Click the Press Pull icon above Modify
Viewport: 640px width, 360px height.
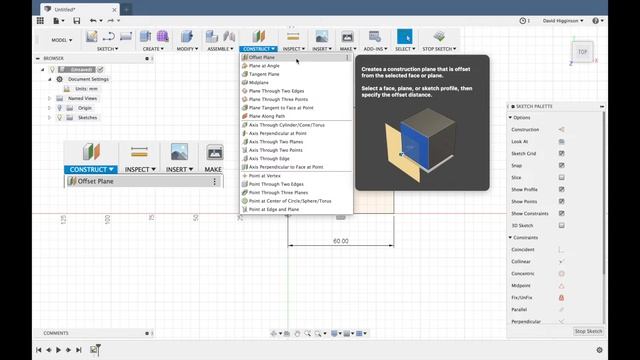coord(187,37)
